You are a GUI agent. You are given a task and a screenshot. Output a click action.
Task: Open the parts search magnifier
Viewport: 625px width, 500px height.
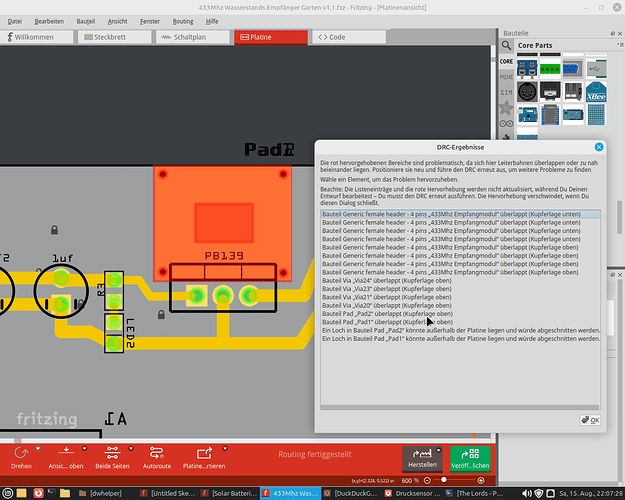(506, 45)
